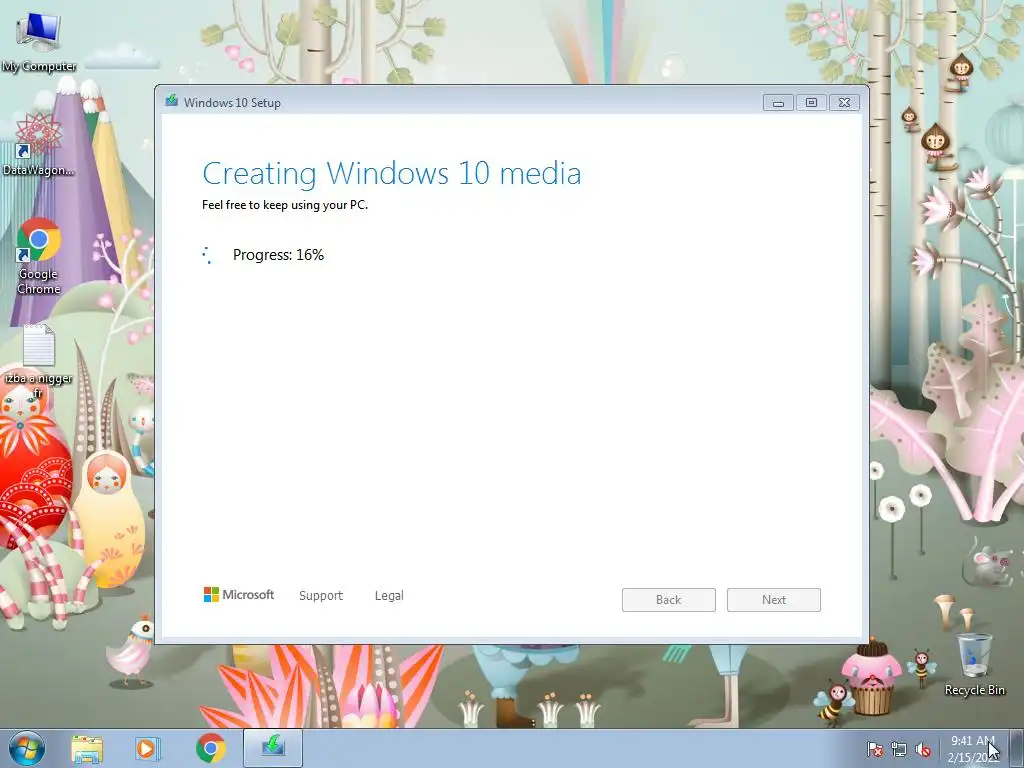The image size is (1024, 768).
Task: Select the DataWagon desktop shortcut
Action: click(x=39, y=145)
